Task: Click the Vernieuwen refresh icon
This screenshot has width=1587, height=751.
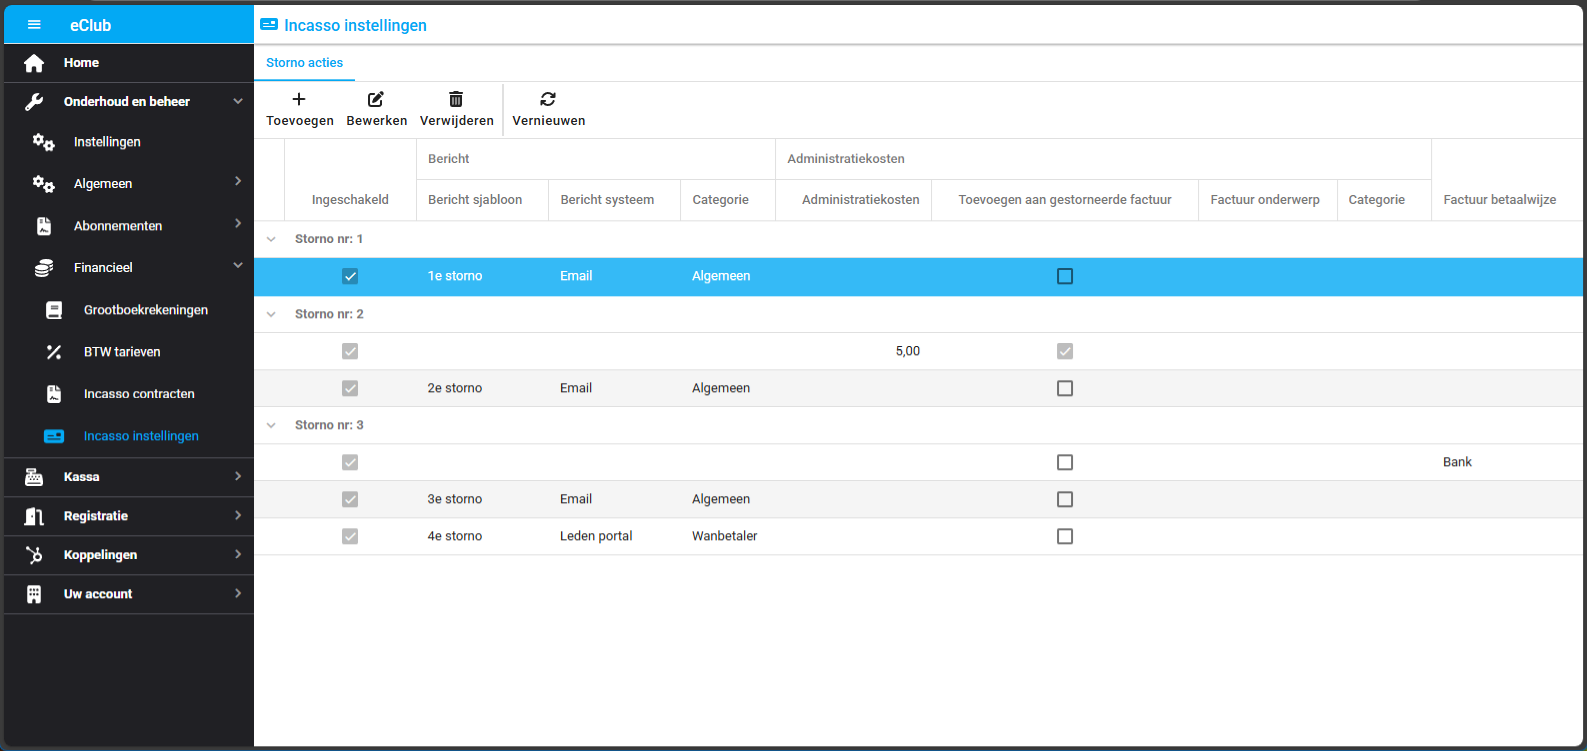Action: tap(548, 99)
